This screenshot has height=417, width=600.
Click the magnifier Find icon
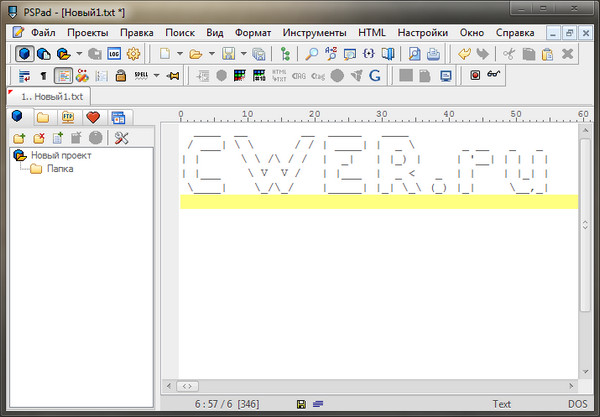312,53
